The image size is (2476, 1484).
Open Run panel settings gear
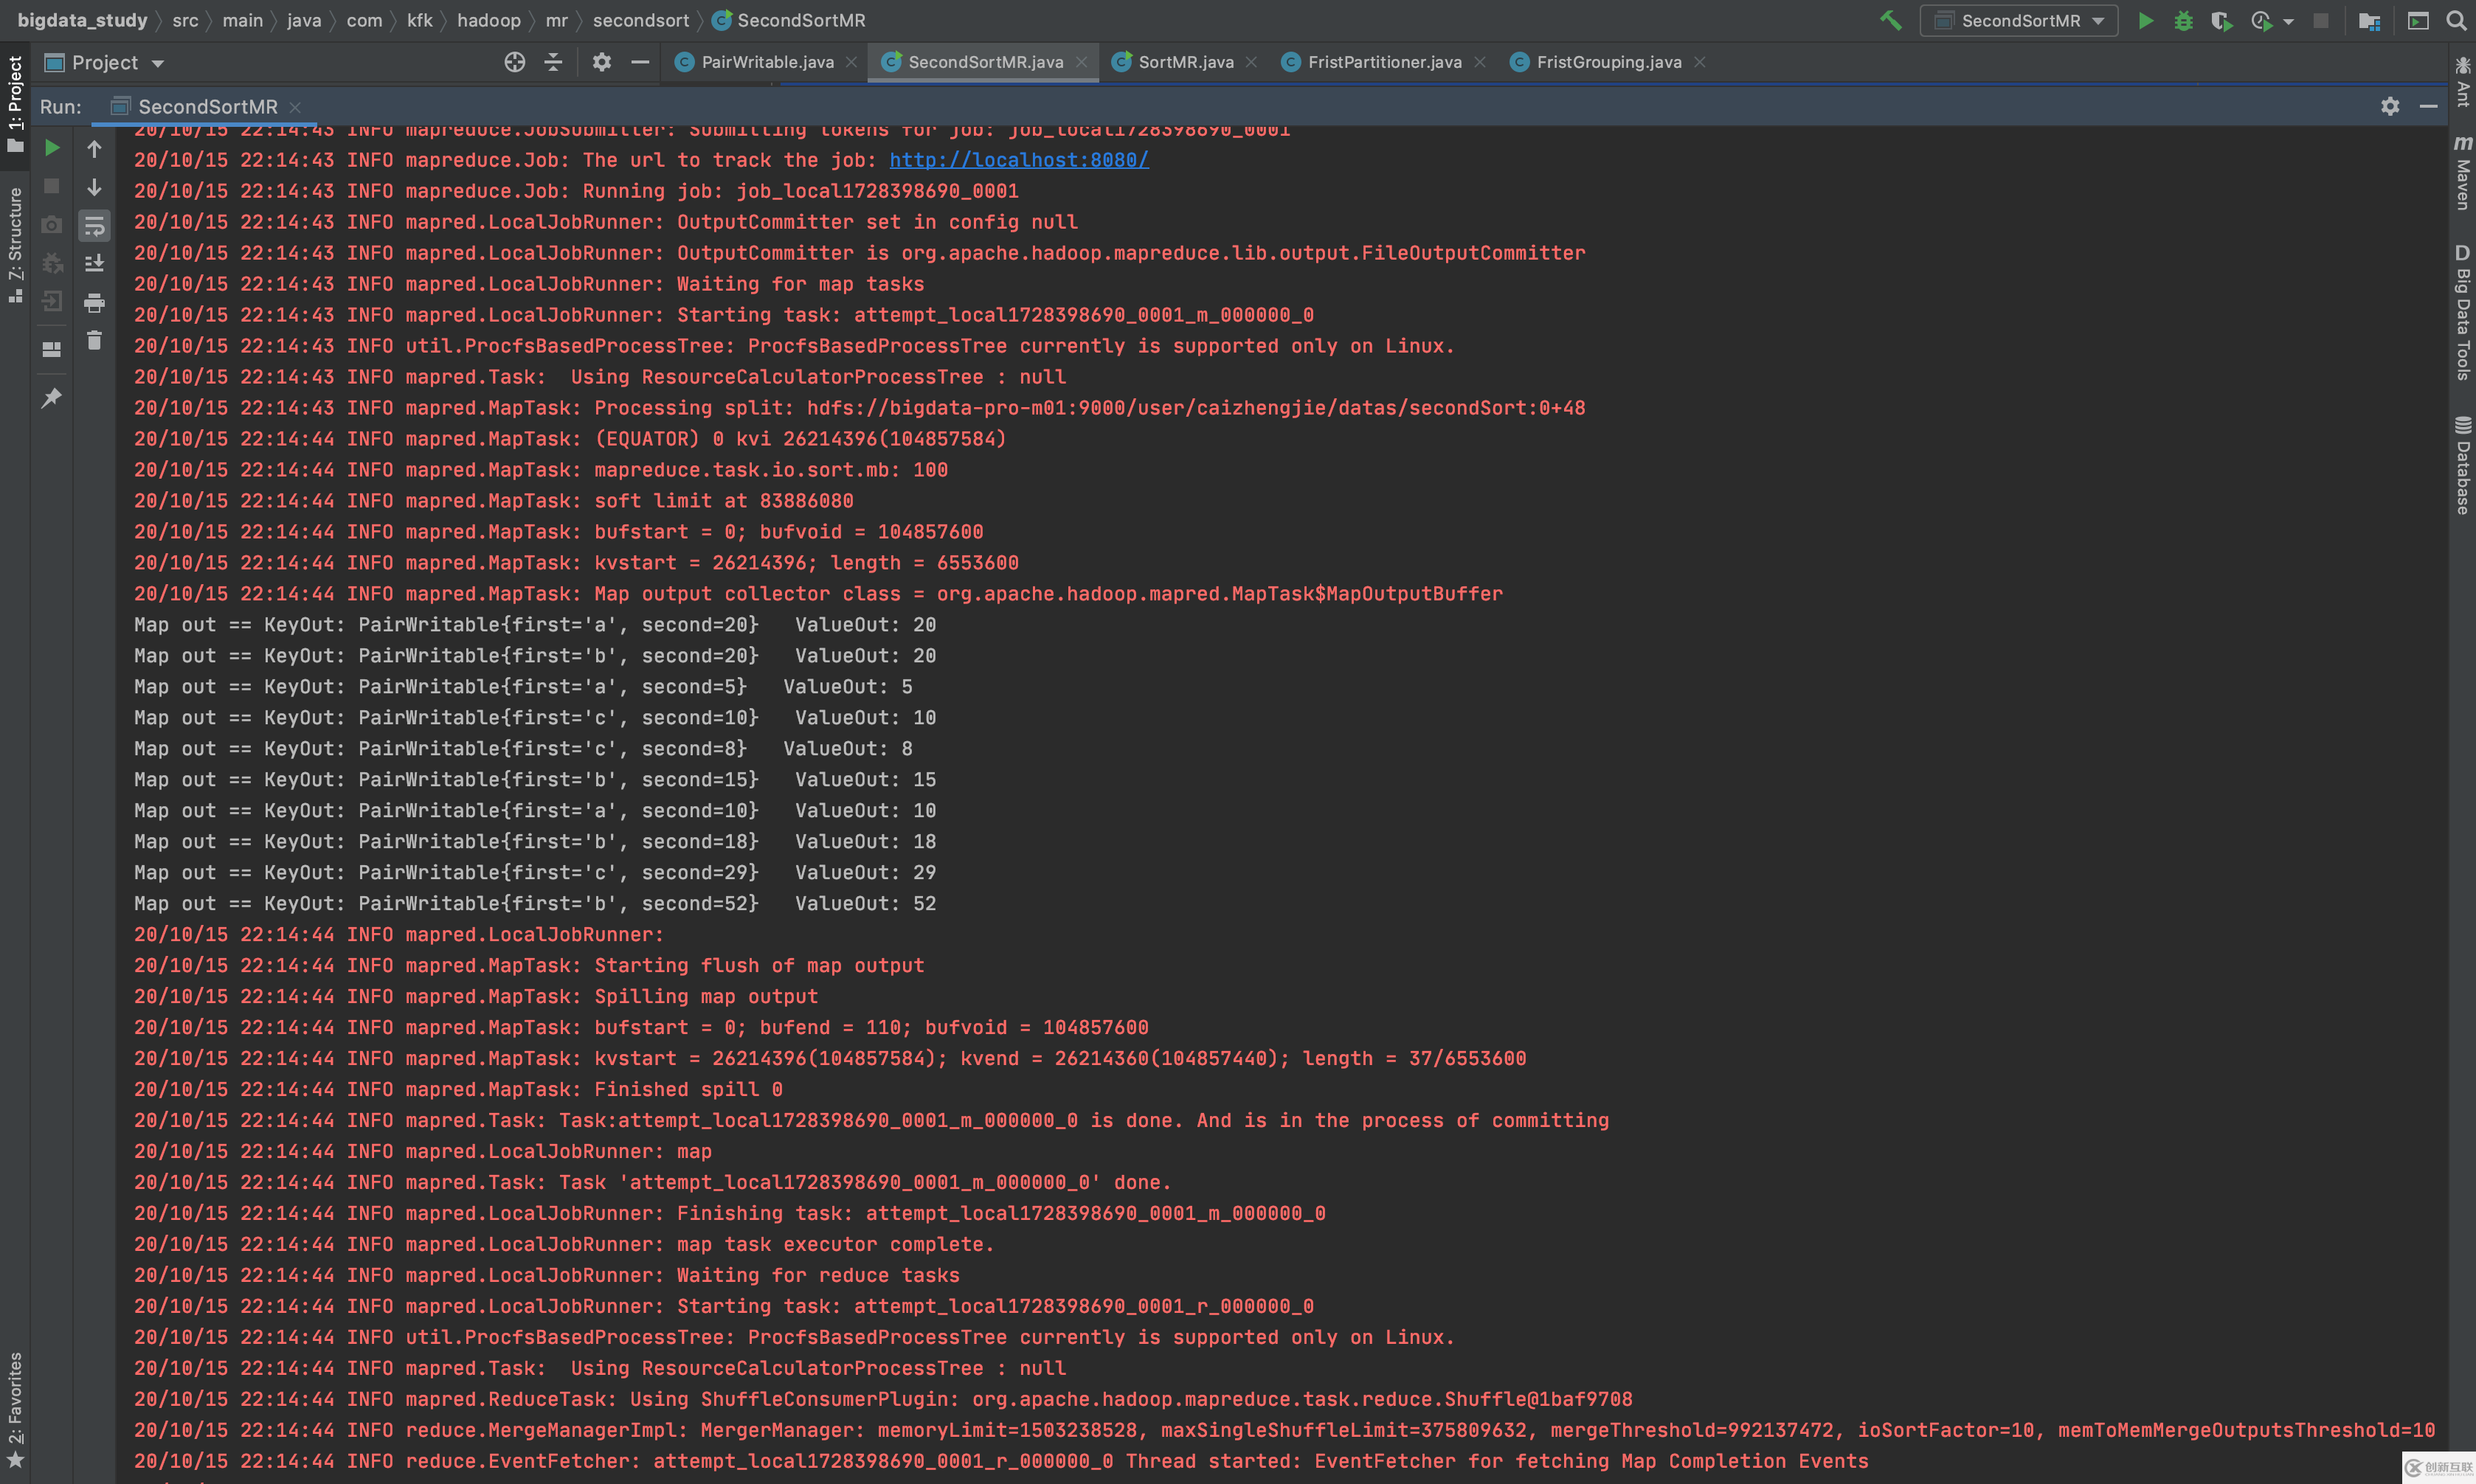click(2390, 106)
